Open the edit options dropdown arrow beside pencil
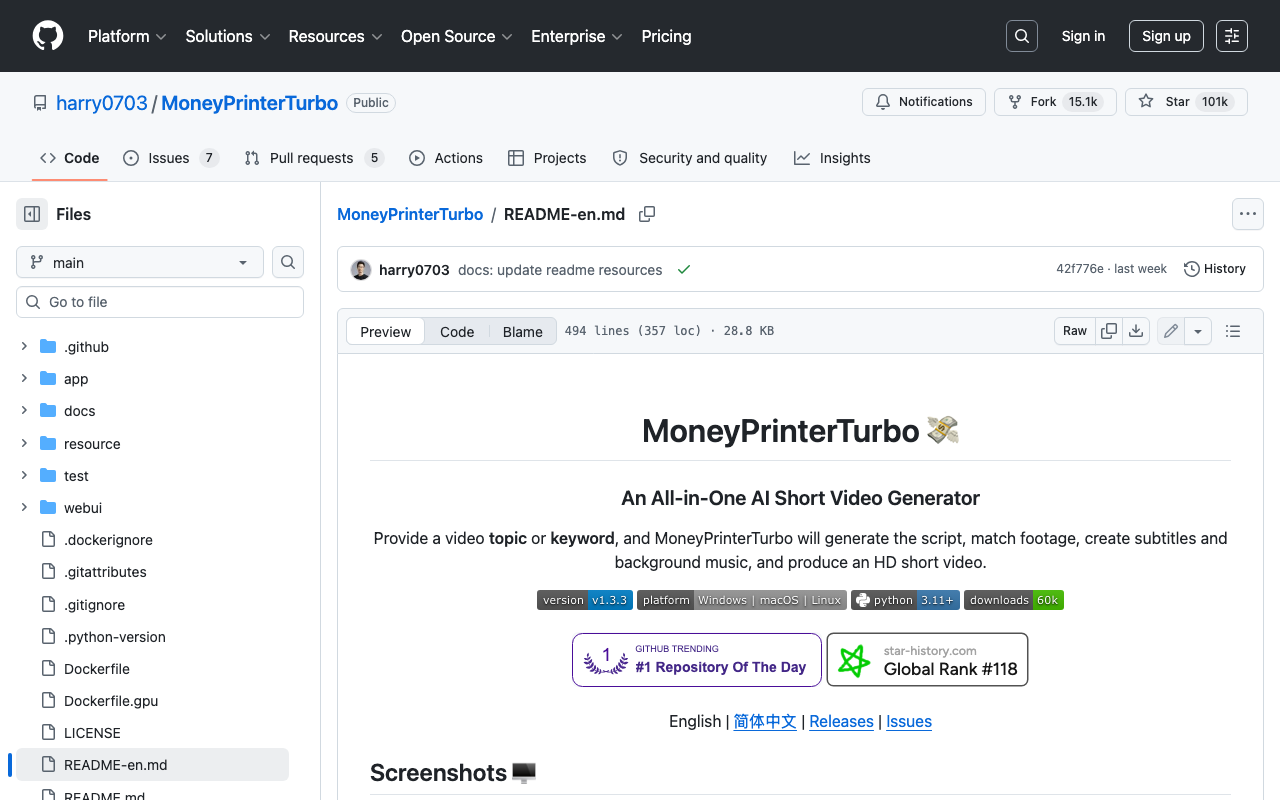This screenshot has height=800, width=1280. point(1198,331)
